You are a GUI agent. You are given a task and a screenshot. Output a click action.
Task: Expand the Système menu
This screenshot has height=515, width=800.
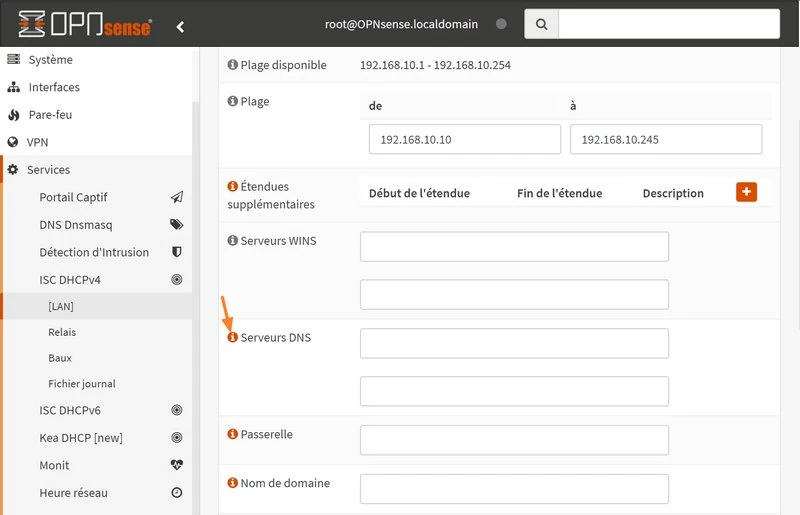50,59
